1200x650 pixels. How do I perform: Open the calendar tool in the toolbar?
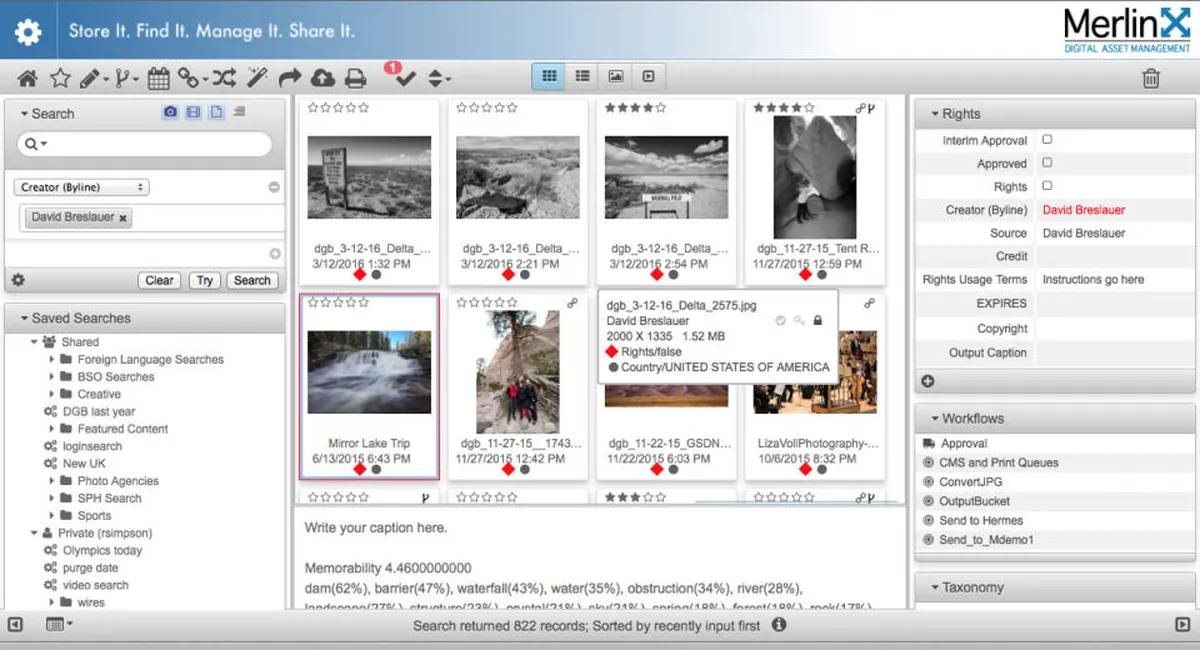(158, 78)
